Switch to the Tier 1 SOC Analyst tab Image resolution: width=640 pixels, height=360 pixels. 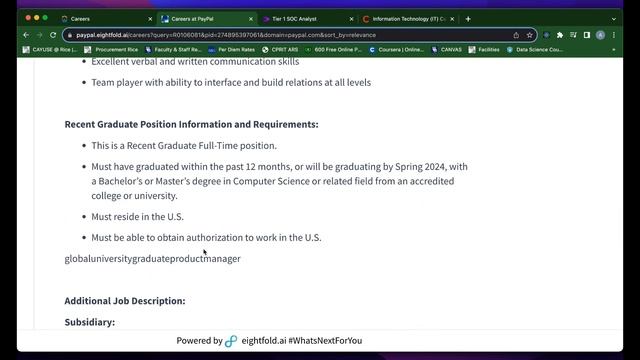307,19
